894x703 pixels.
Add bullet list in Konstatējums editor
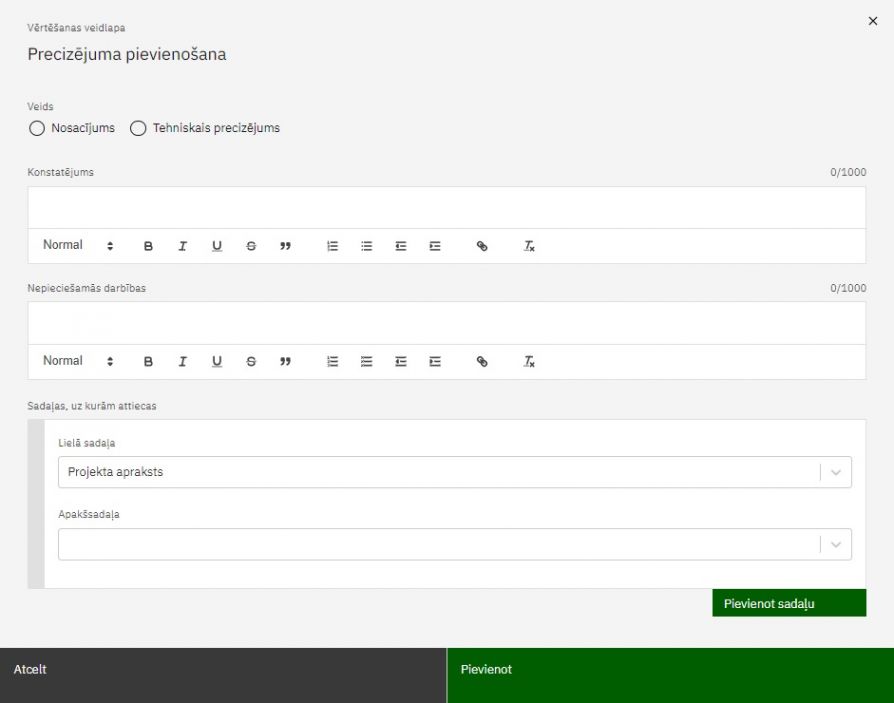(x=366, y=246)
